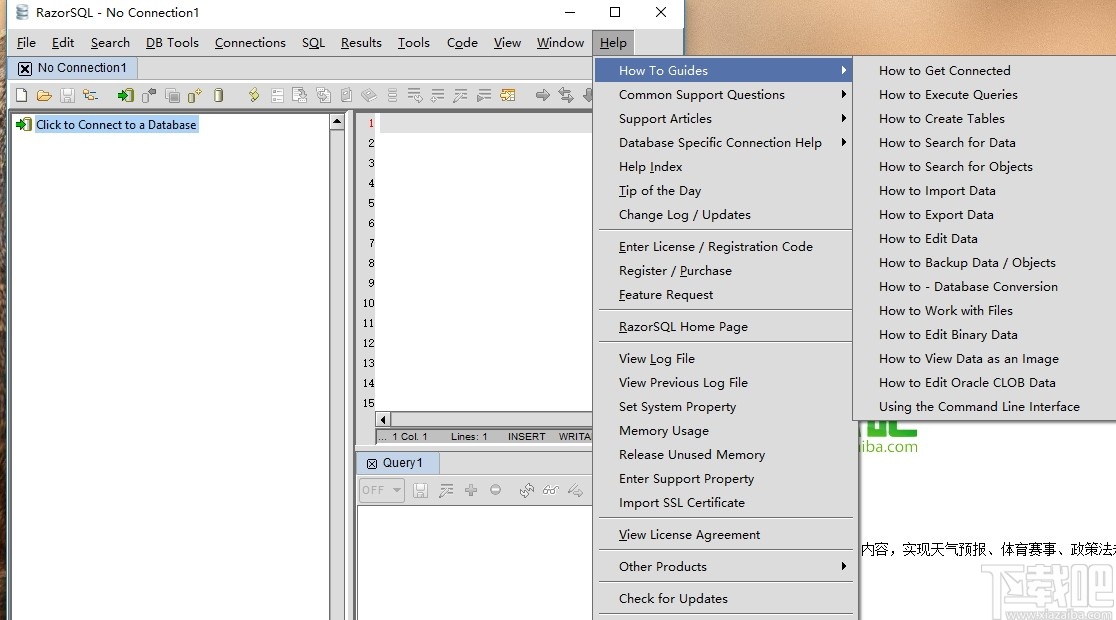1116x620 pixels.
Task: Click the insert row lines toolbar icon
Action: (x=438, y=95)
